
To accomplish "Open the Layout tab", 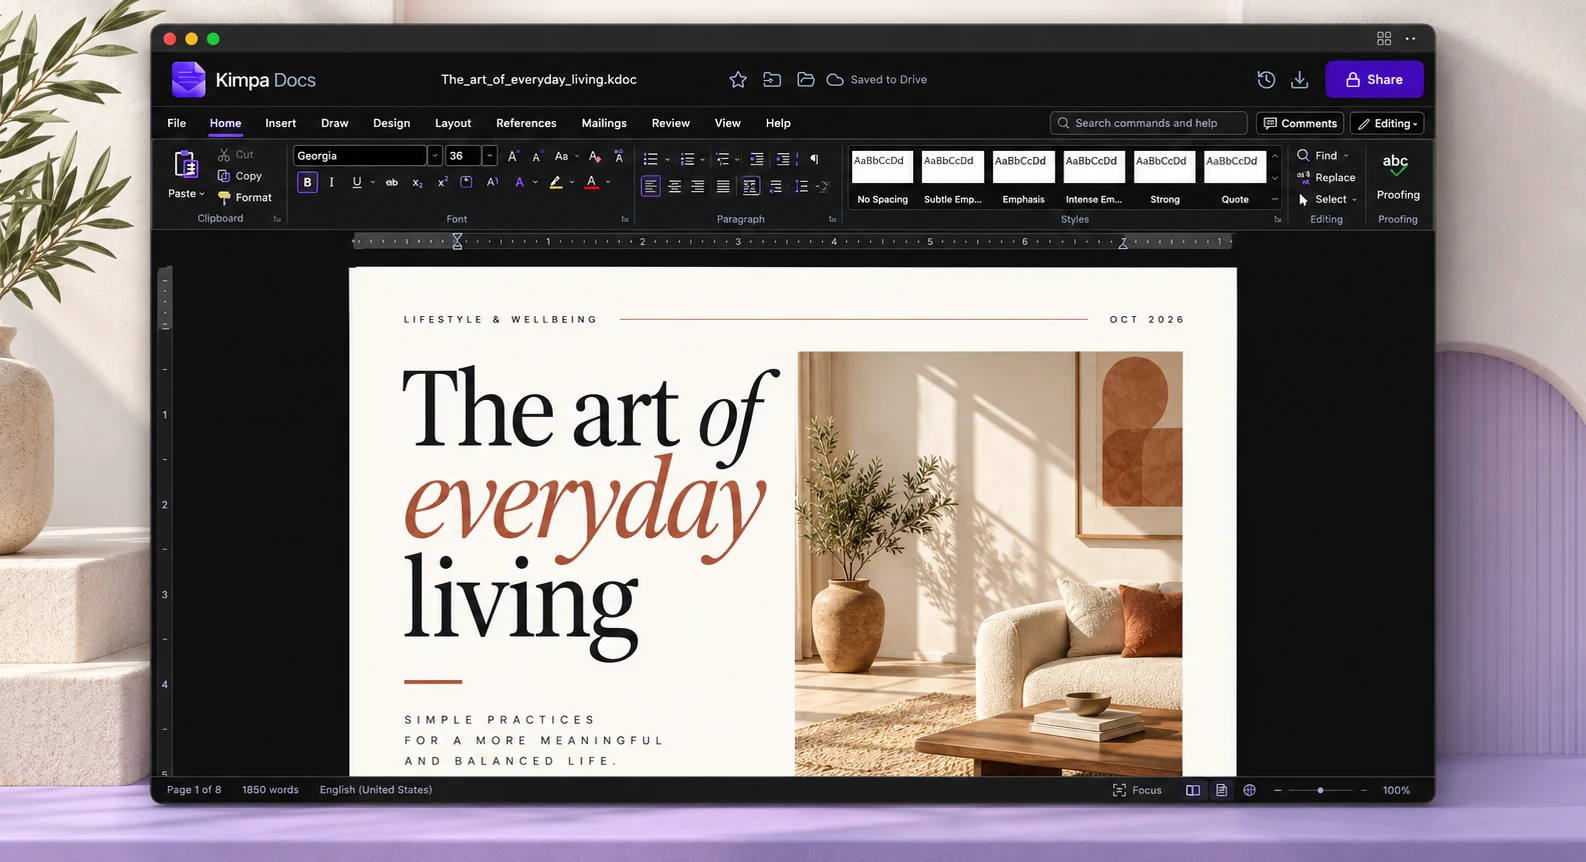I will (453, 124).
